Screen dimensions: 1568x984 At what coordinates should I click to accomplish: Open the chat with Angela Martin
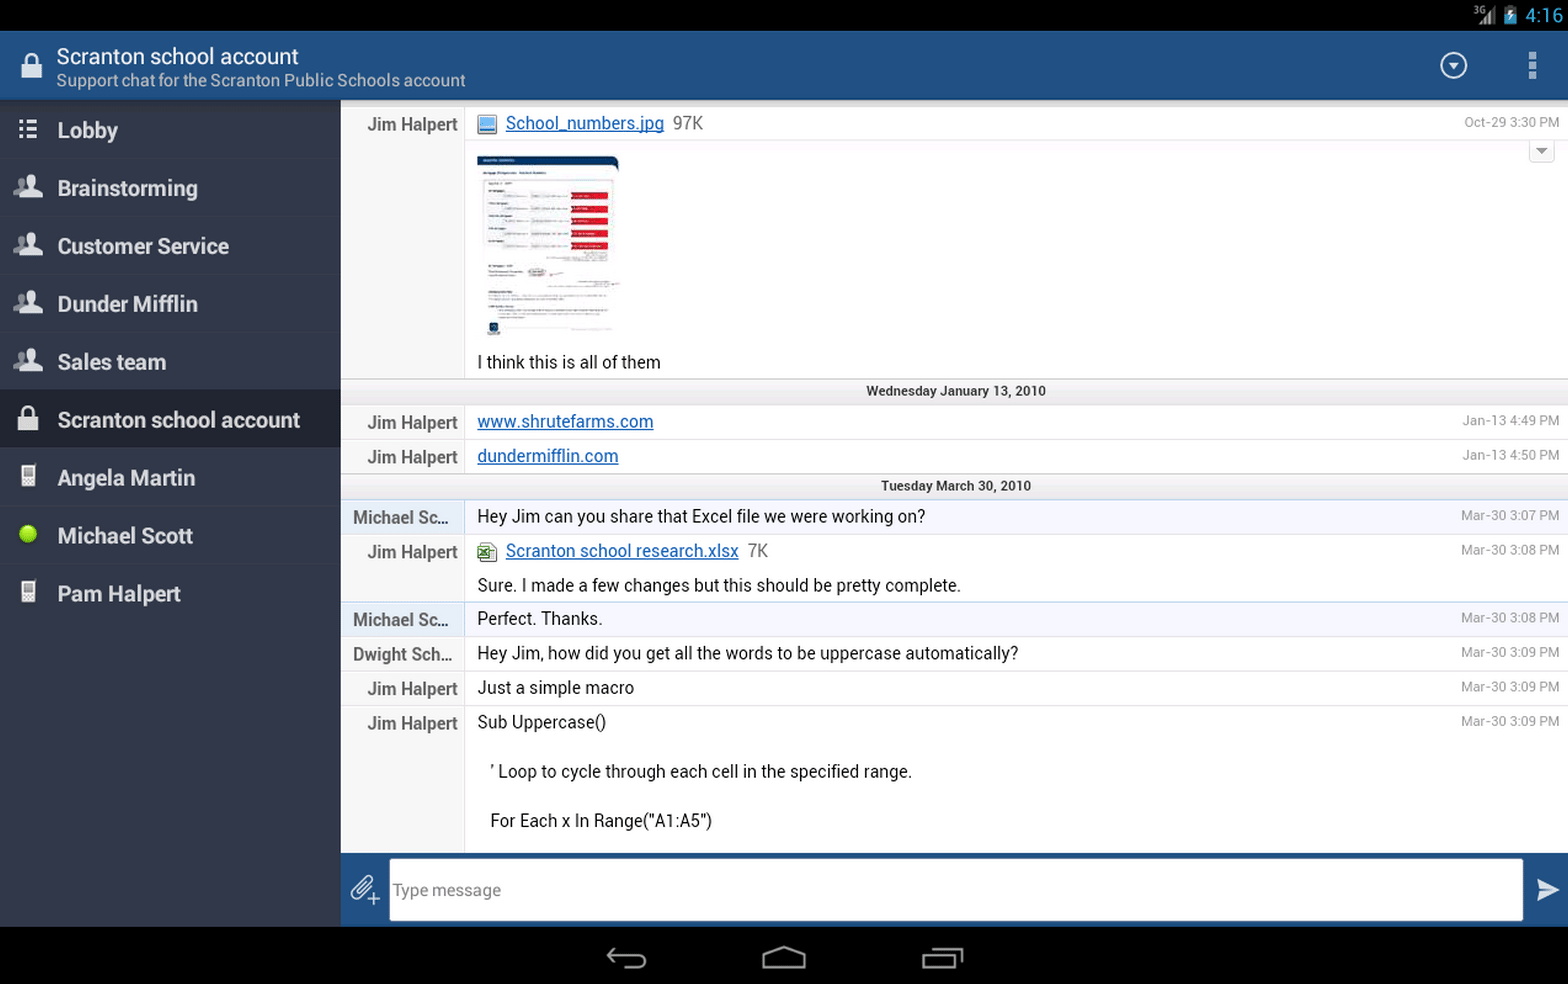click(x=170, y=477)
